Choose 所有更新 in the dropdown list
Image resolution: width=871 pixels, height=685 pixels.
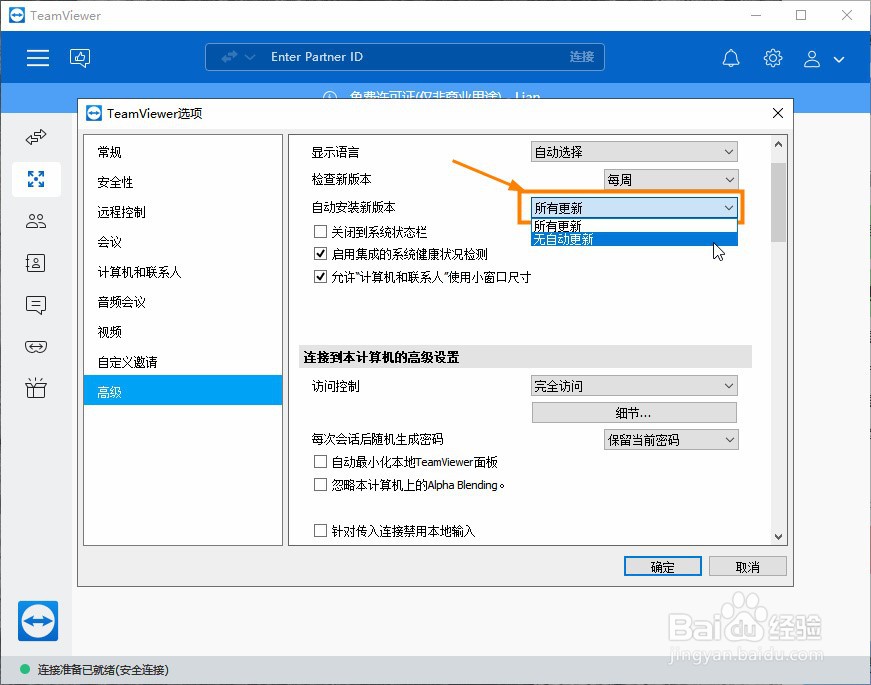coord(634,226)
